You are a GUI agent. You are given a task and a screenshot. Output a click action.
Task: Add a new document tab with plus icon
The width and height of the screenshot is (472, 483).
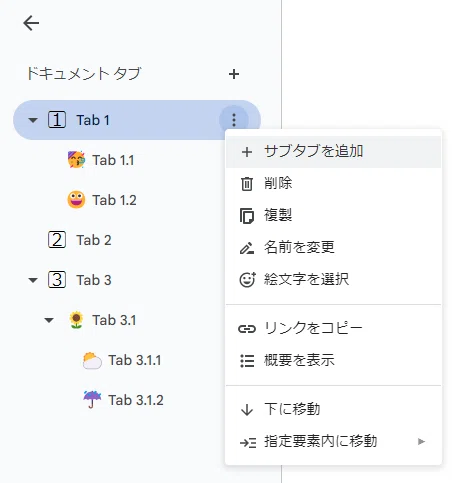(234, 74)
